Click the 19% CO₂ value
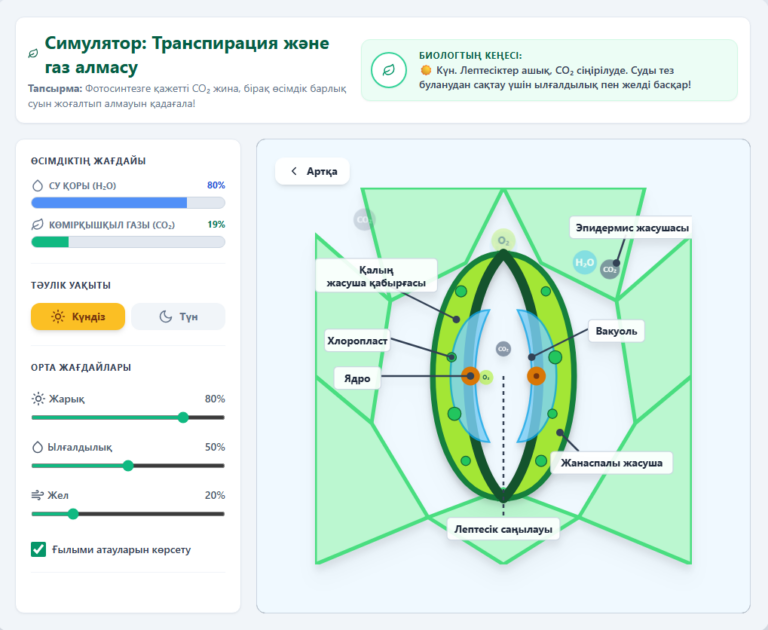 click(216, 224)
